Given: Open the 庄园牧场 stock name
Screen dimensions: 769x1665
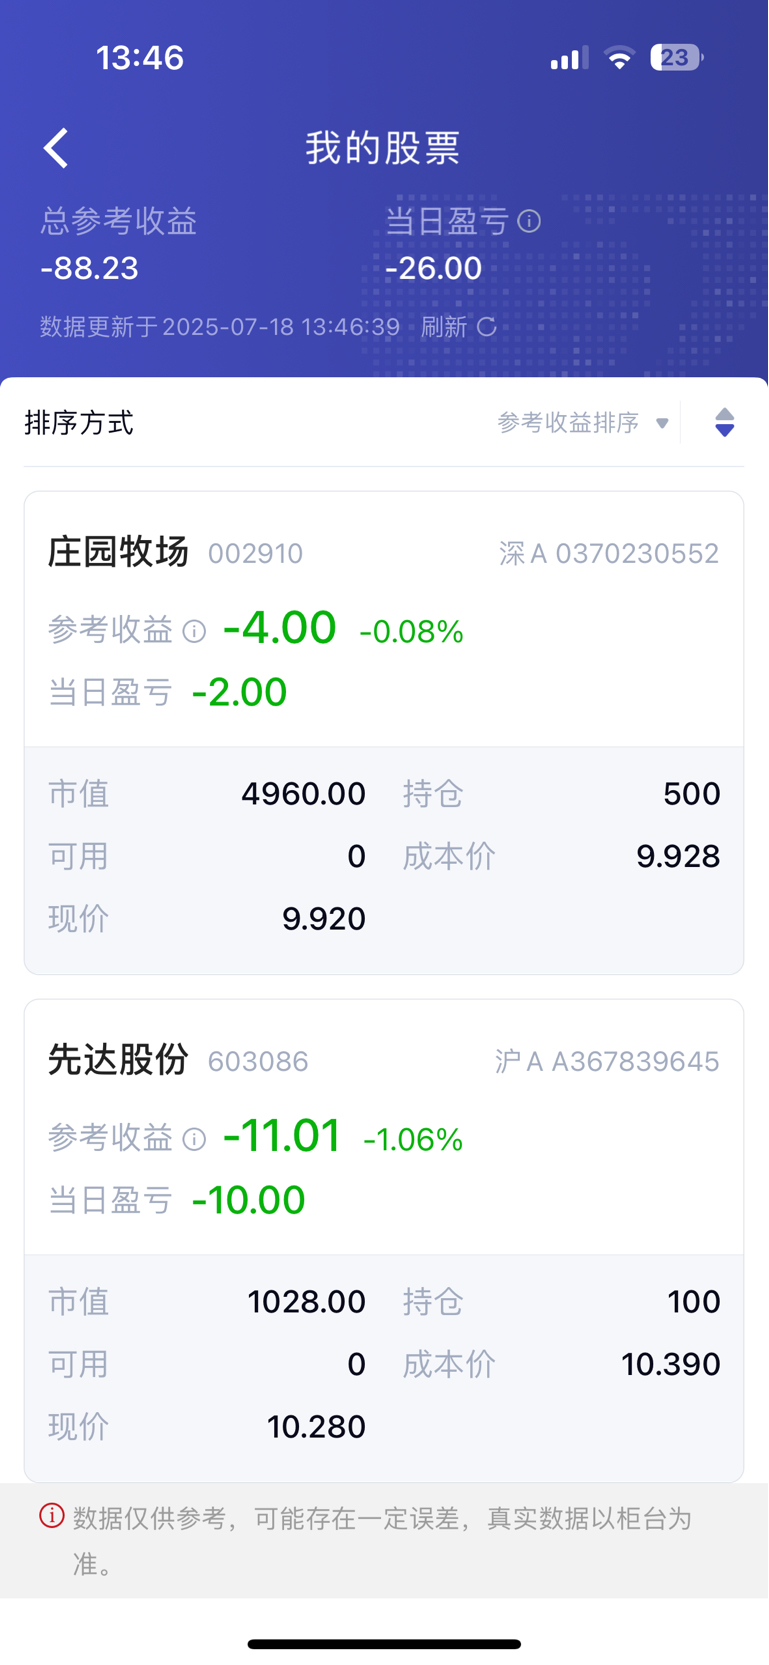Looking at the screenshot, I should pyautogui.click(x=118, y=552).
